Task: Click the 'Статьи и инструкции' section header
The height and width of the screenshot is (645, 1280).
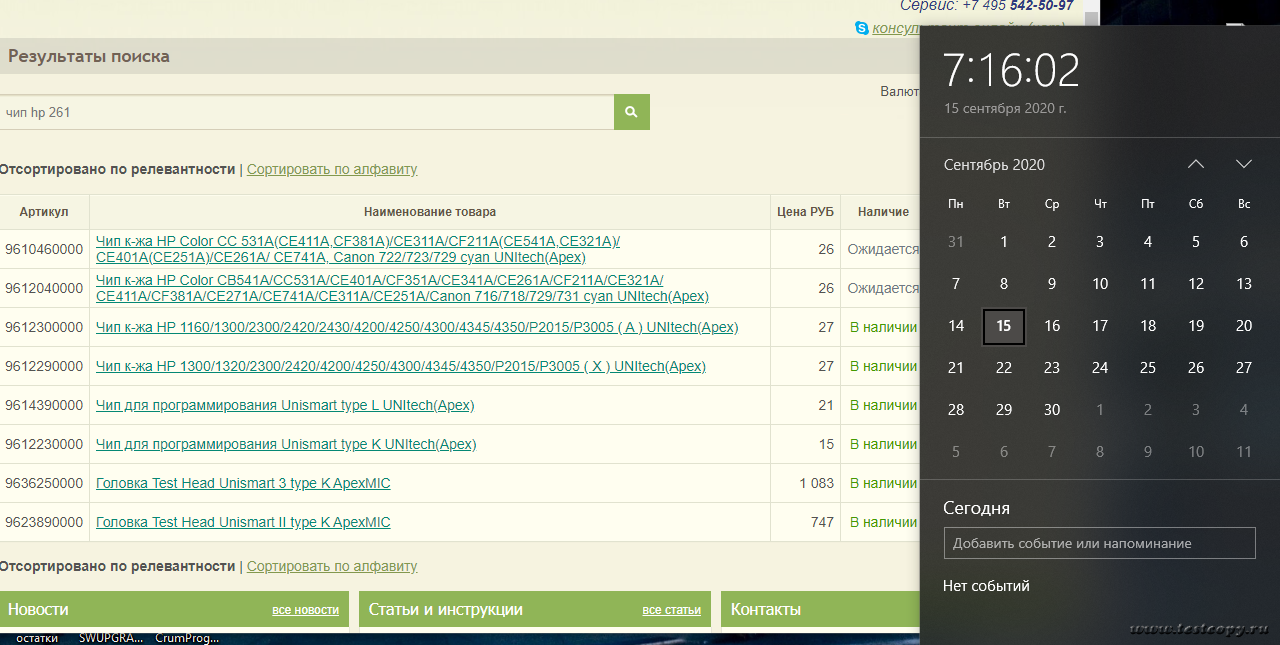Action: (445, 609)
